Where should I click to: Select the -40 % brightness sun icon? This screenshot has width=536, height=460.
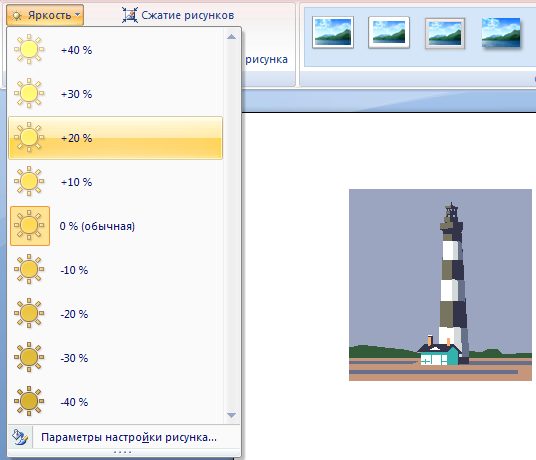pyautogui.click(x=29, y=401)
